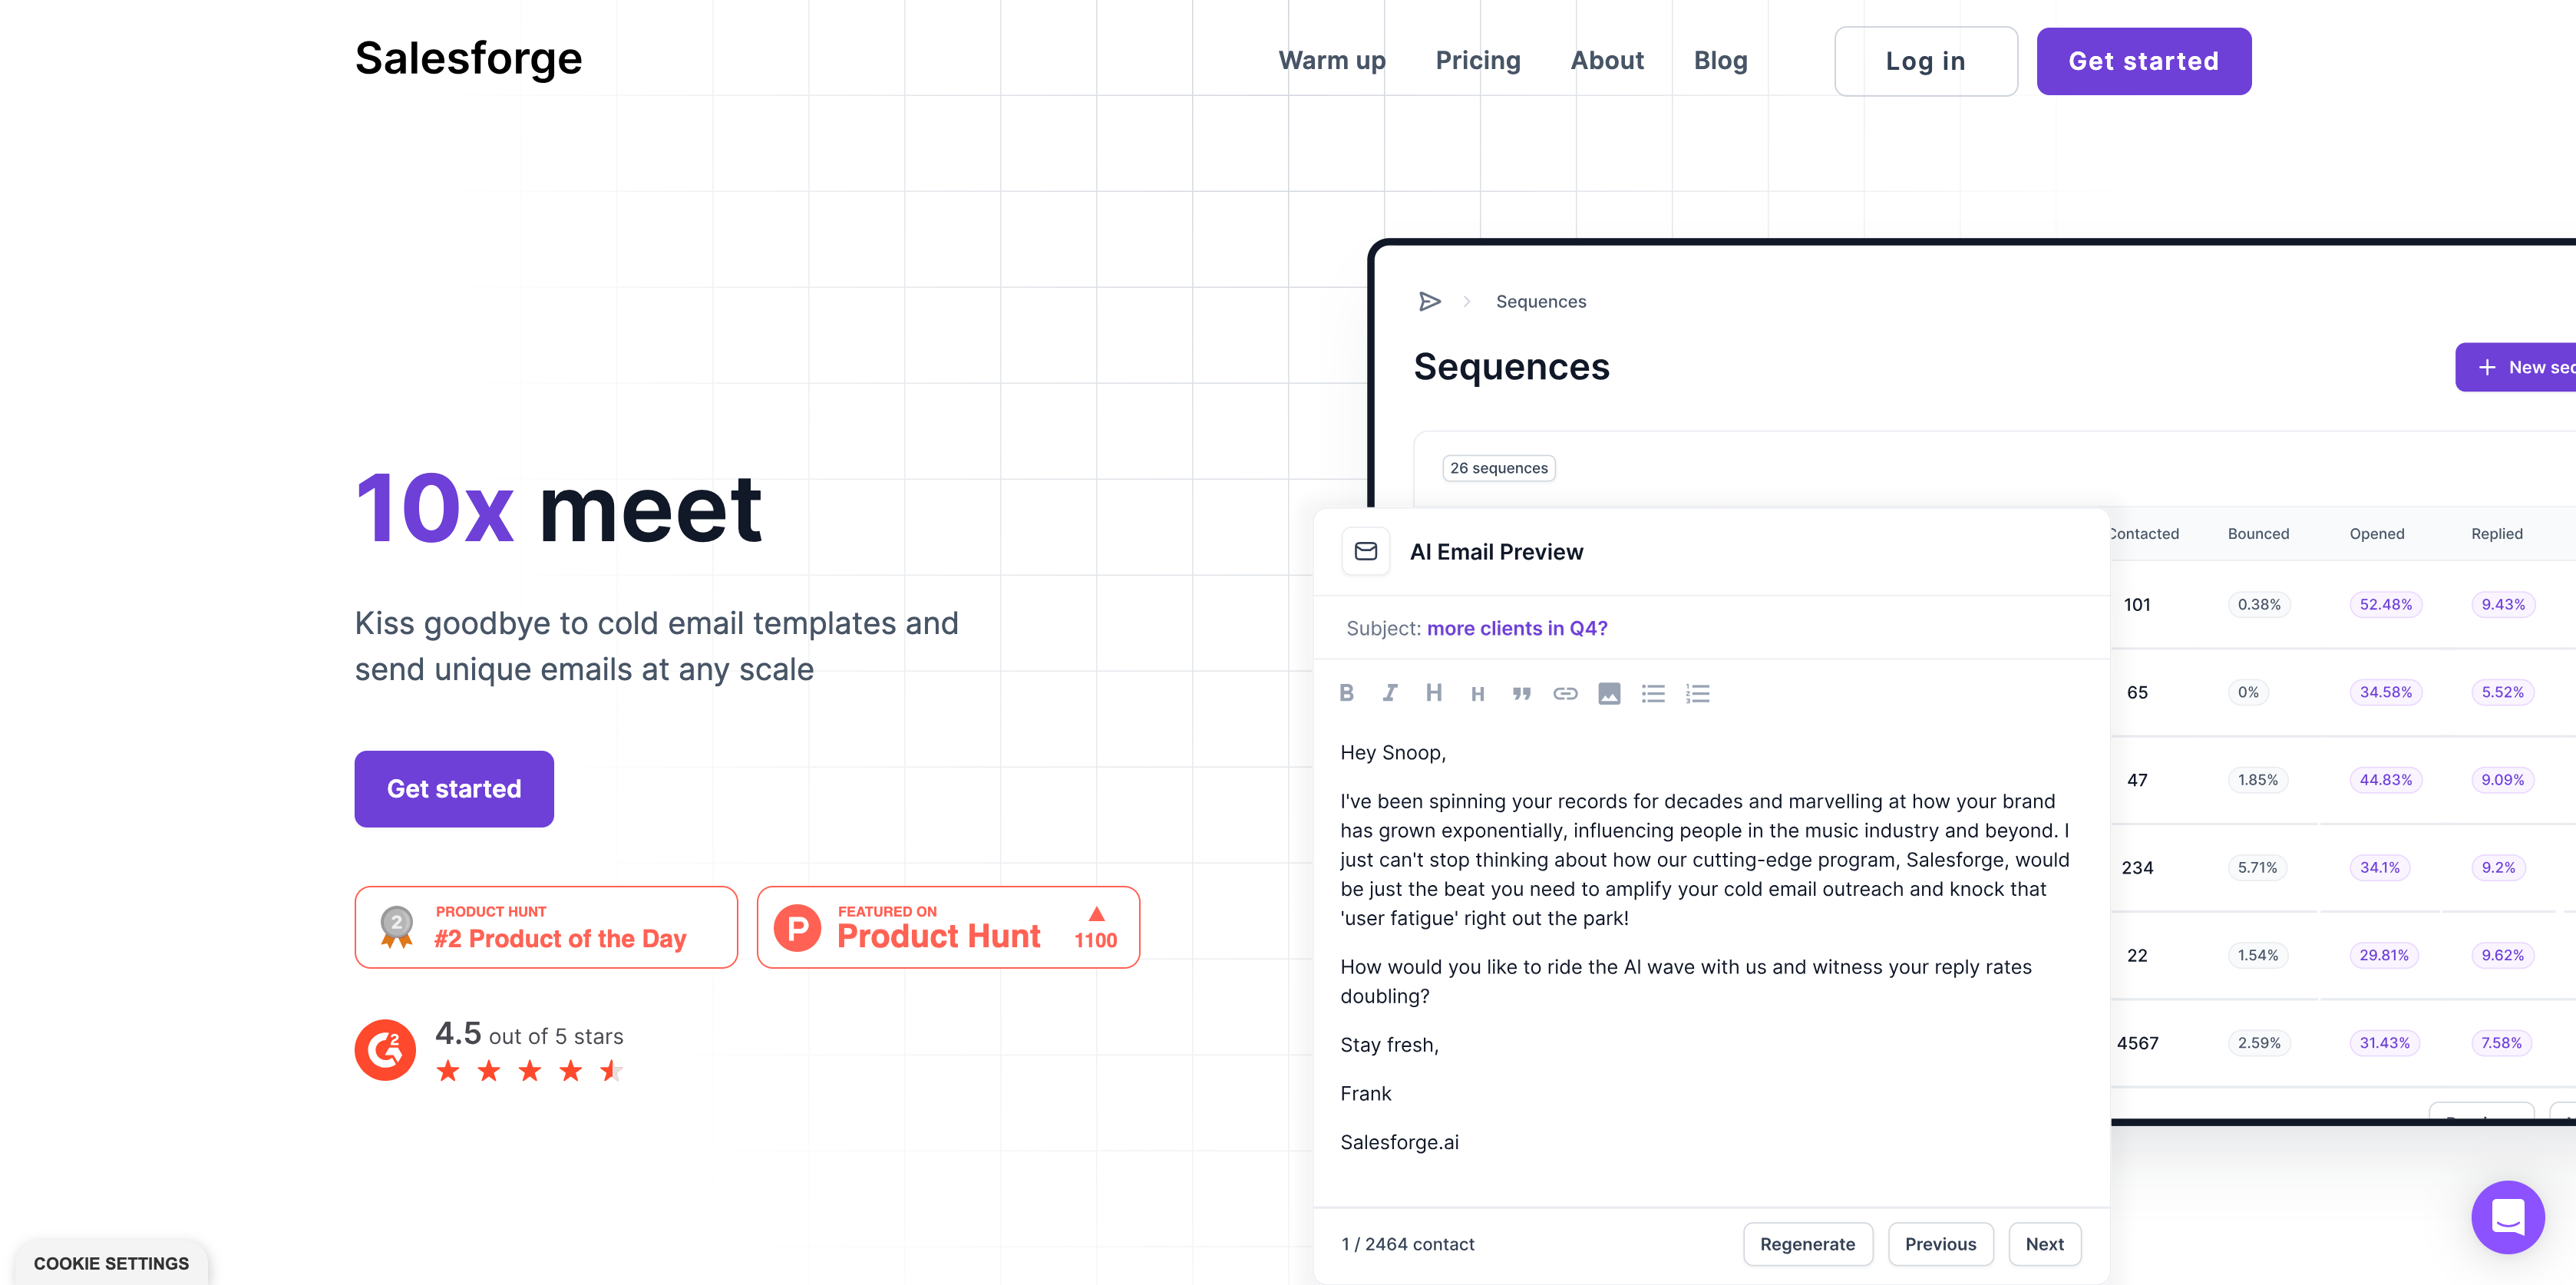This screenshot has height=1285, width=2576.
Task: Click the insert link icon
Action: [1565, 693]
